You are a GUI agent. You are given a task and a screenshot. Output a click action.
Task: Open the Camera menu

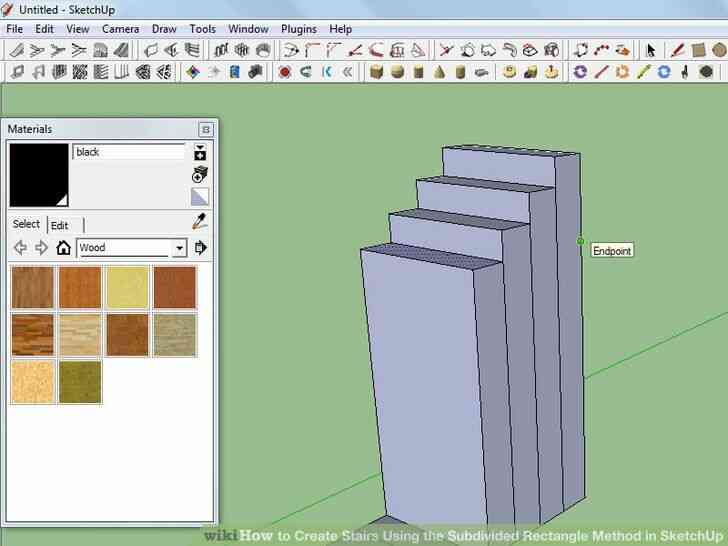click(120, 29)
